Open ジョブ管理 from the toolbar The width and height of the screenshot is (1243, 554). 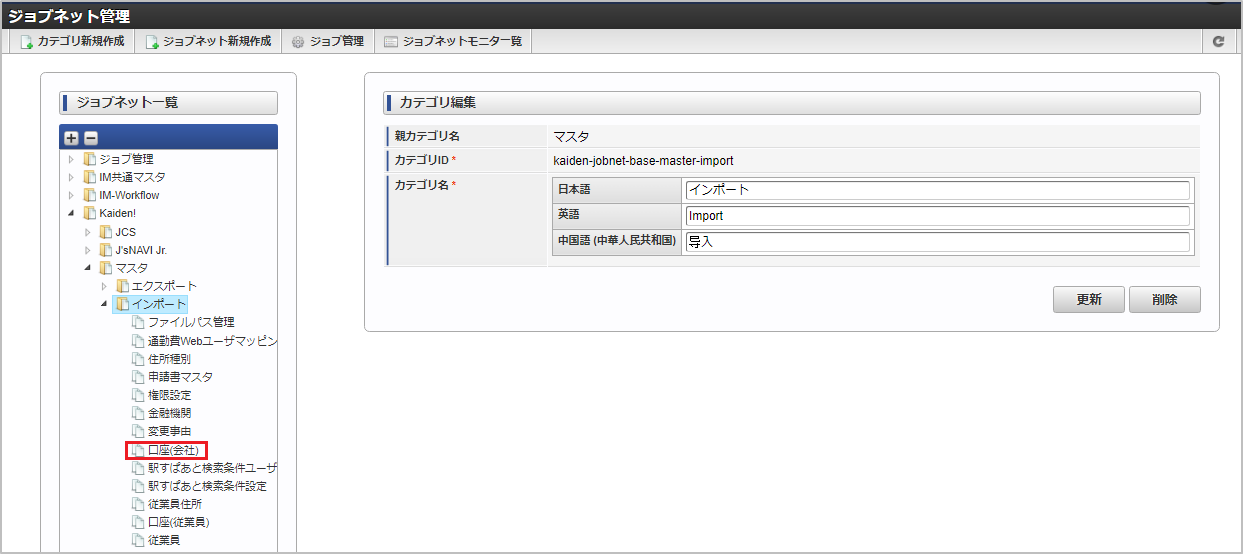coord(328,42)
